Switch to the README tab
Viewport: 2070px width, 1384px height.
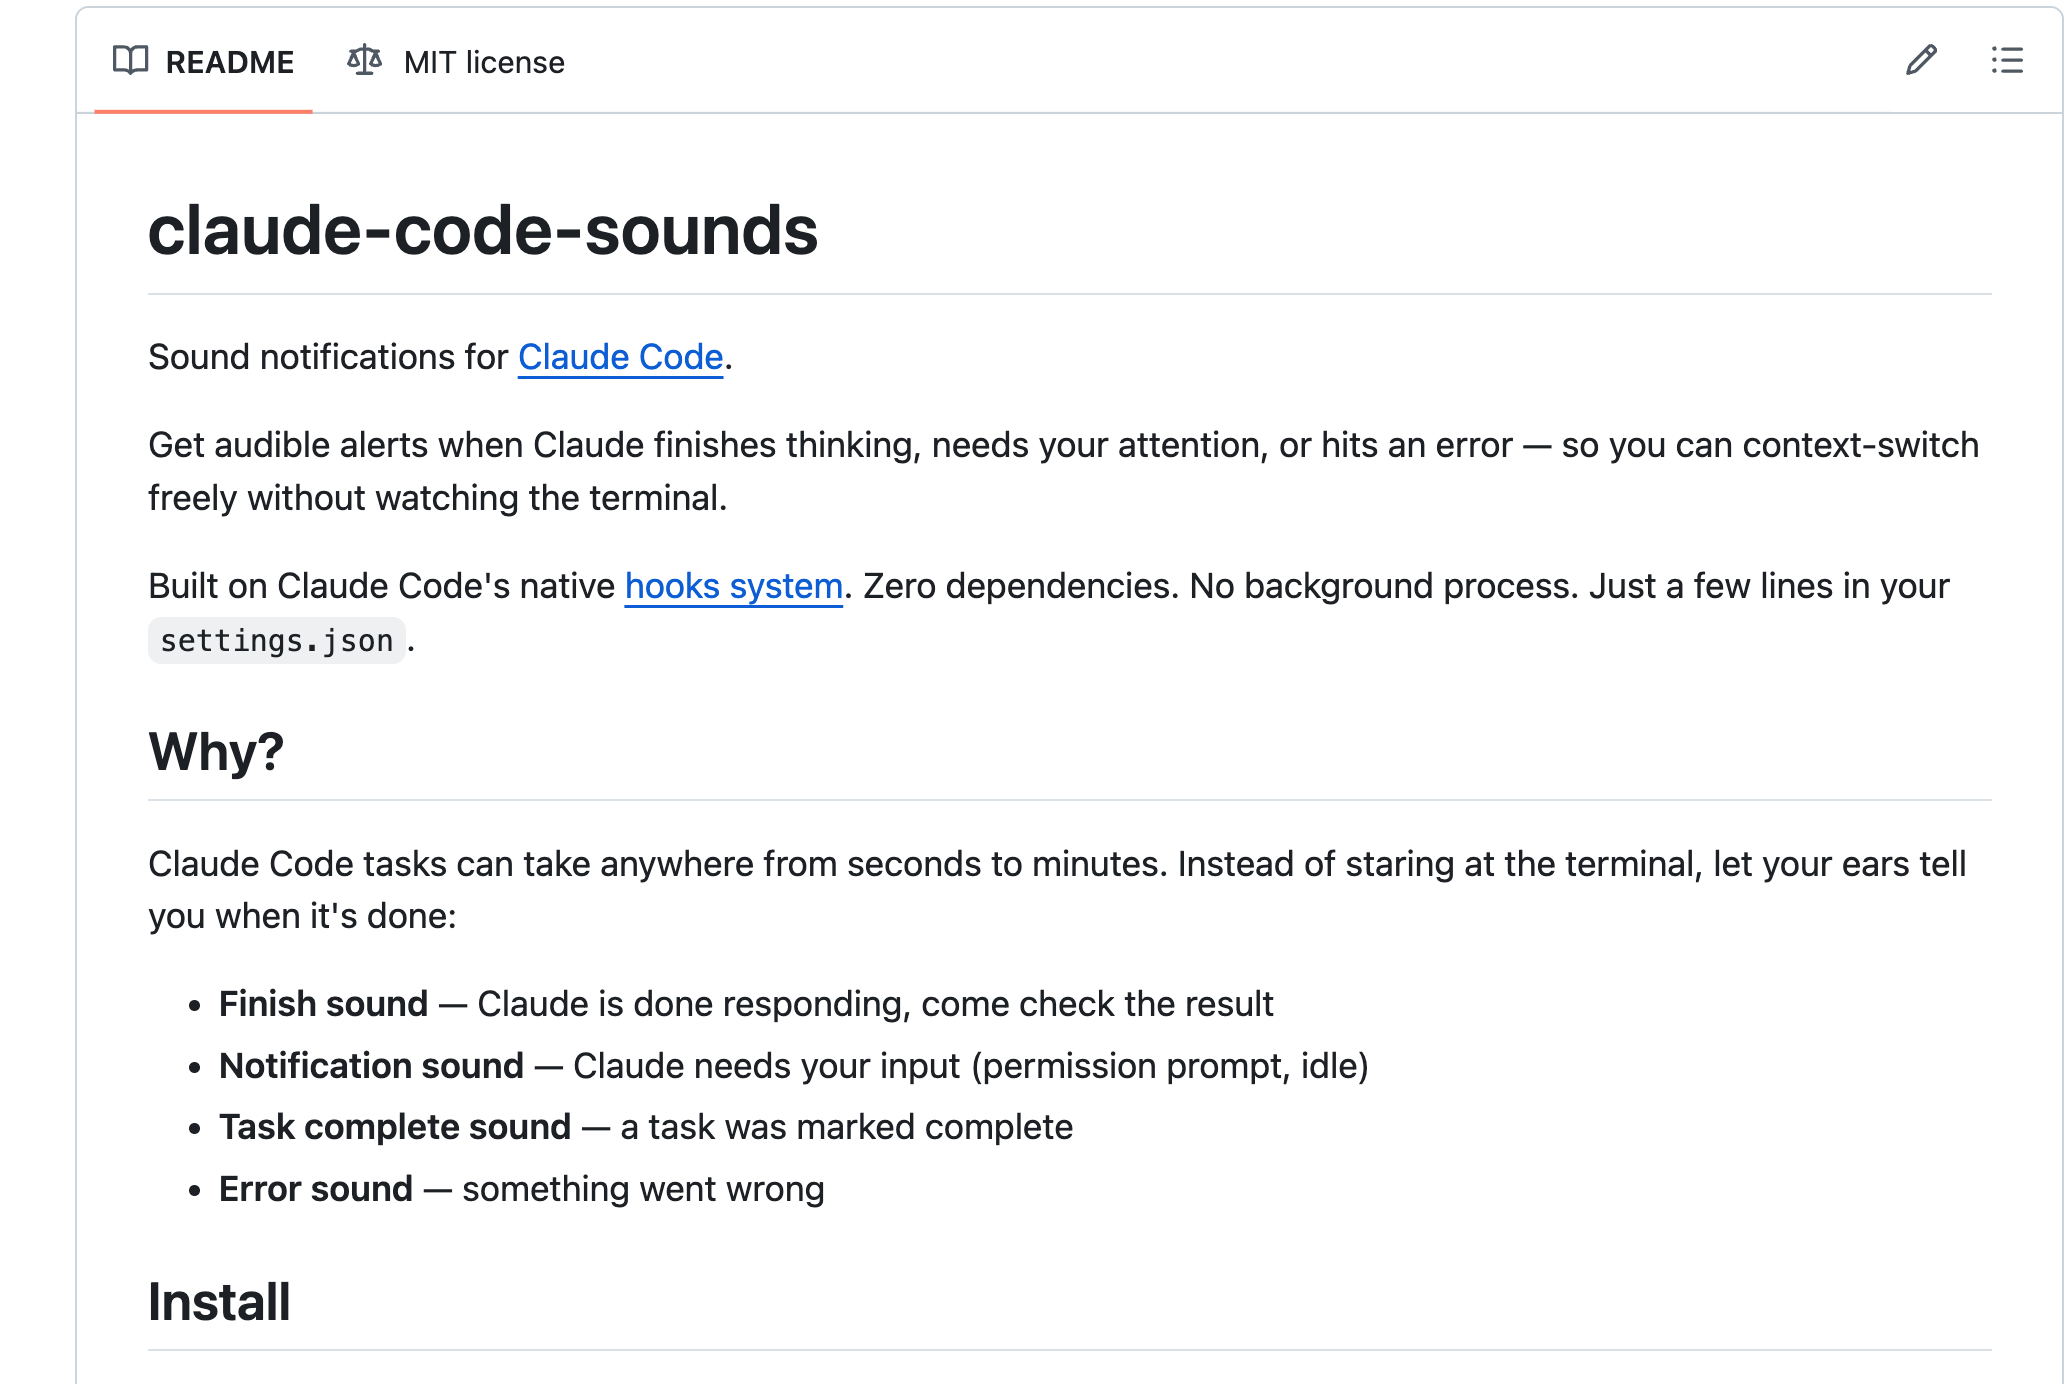pos(230,61)
